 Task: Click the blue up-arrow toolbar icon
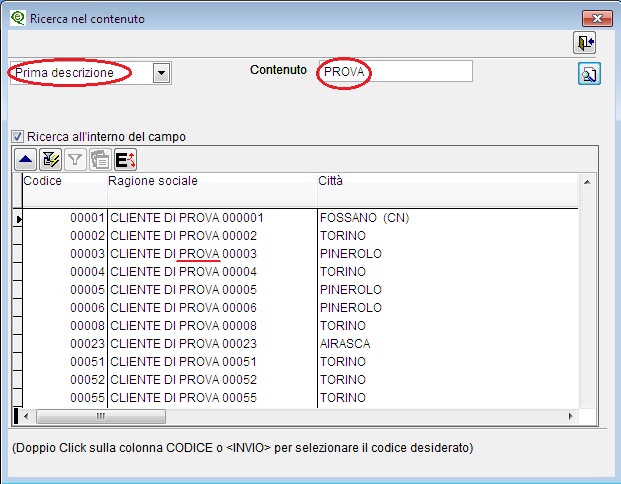(26, 160)
